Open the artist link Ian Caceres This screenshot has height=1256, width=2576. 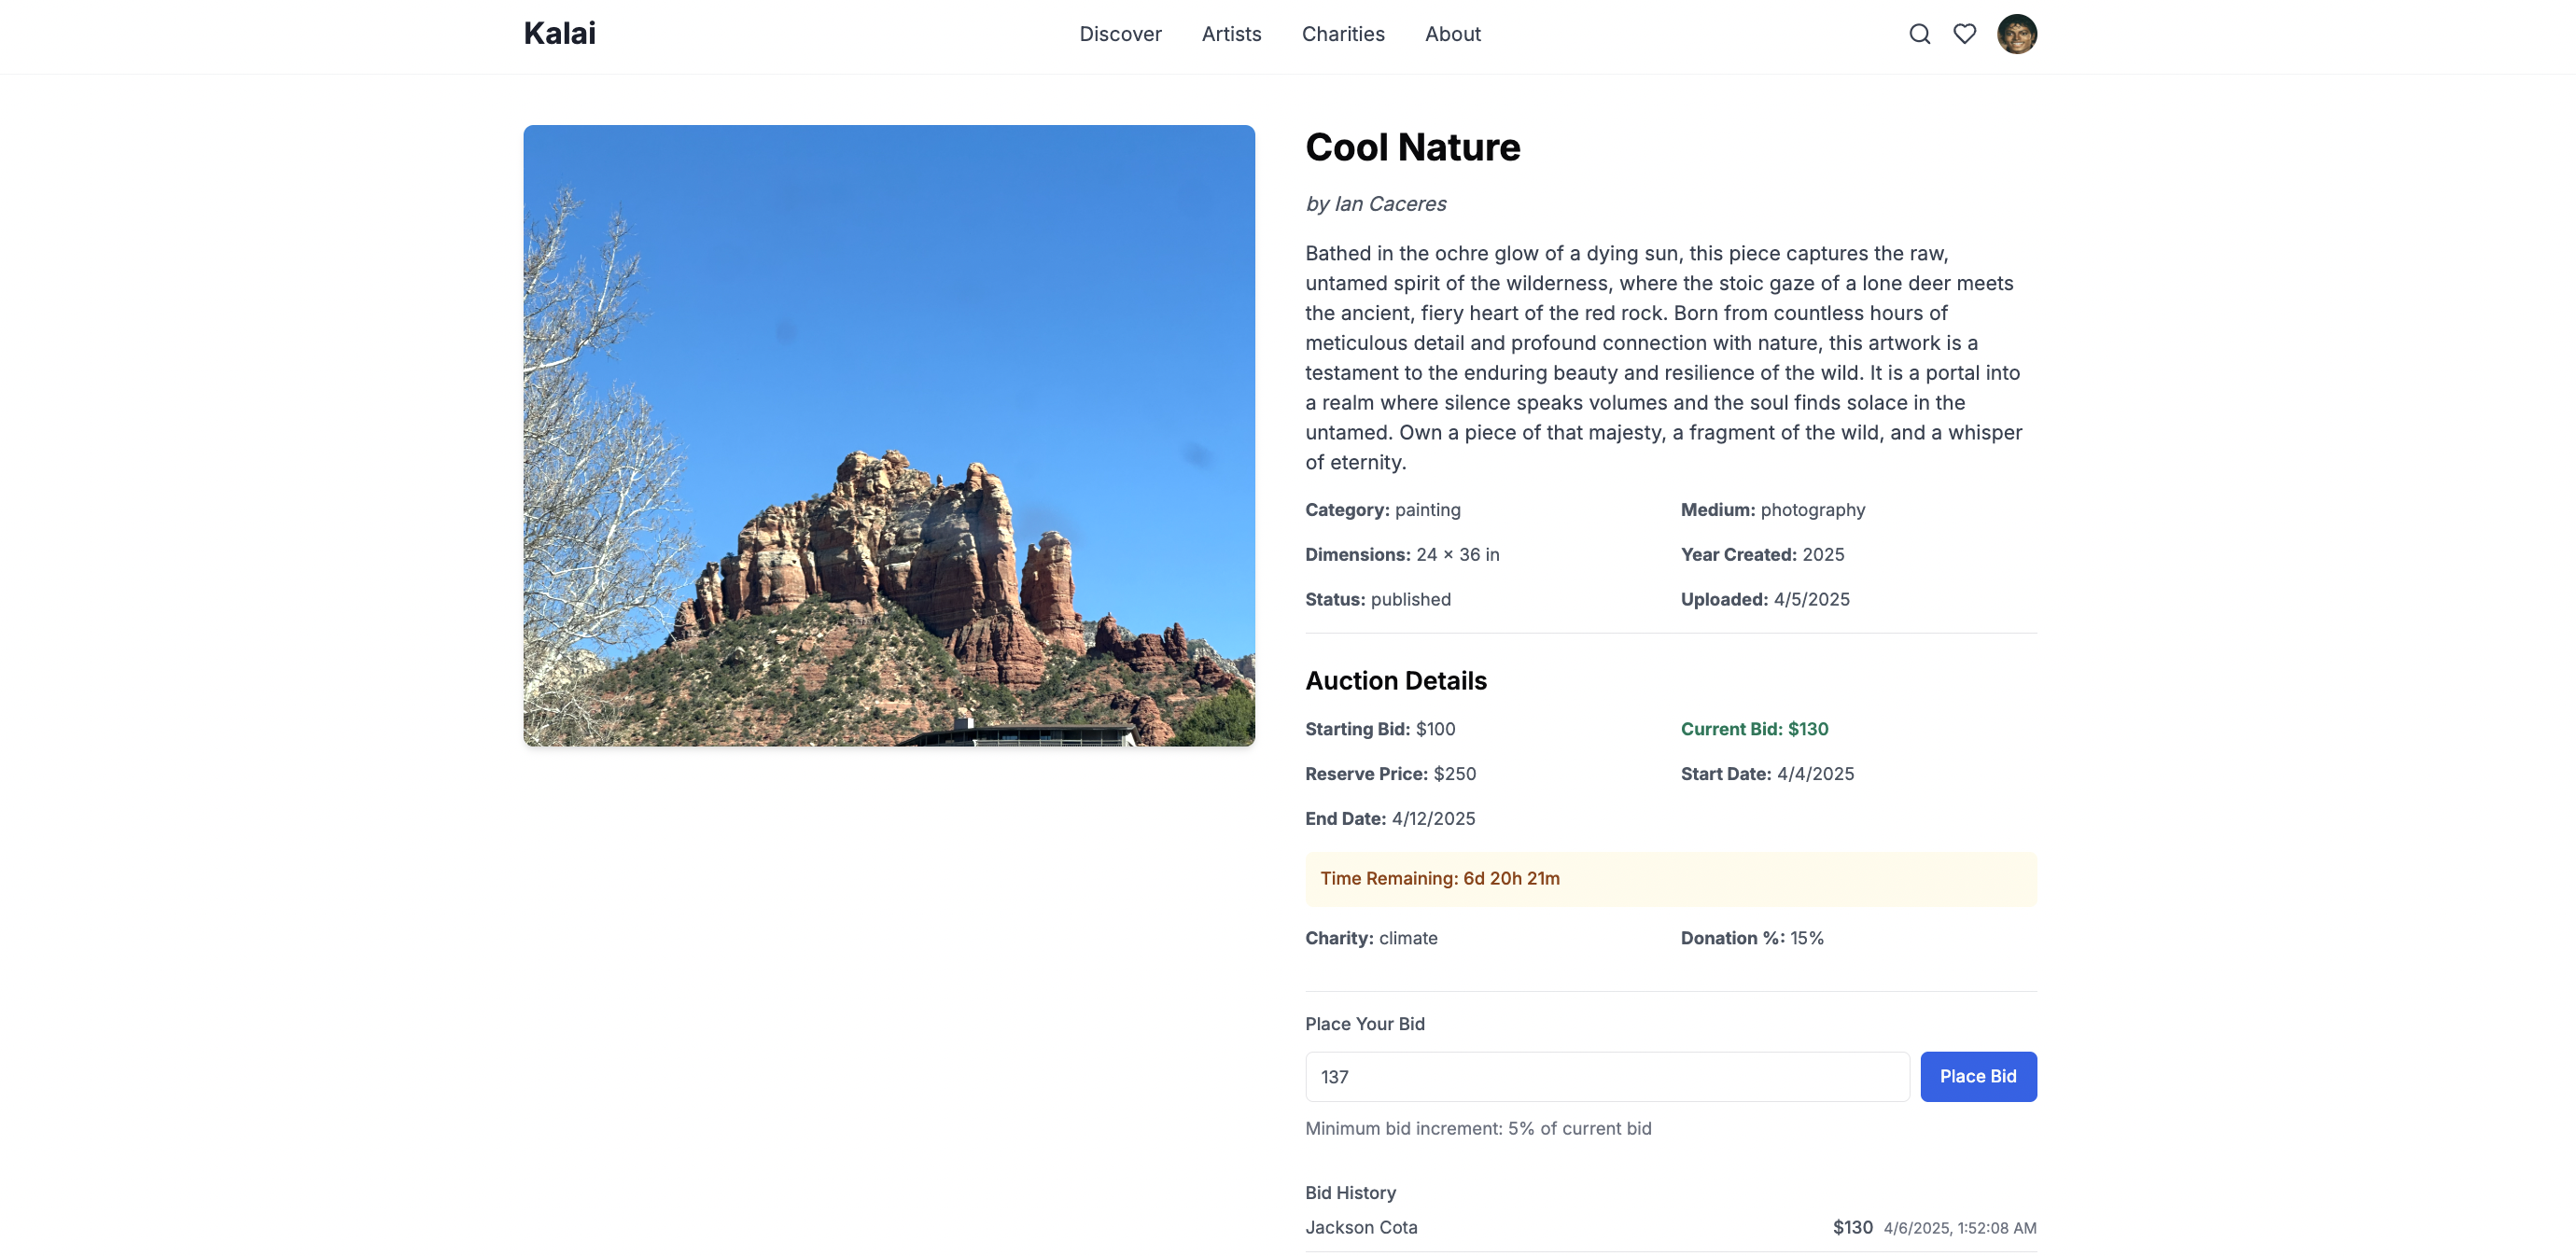(1389, 204)
